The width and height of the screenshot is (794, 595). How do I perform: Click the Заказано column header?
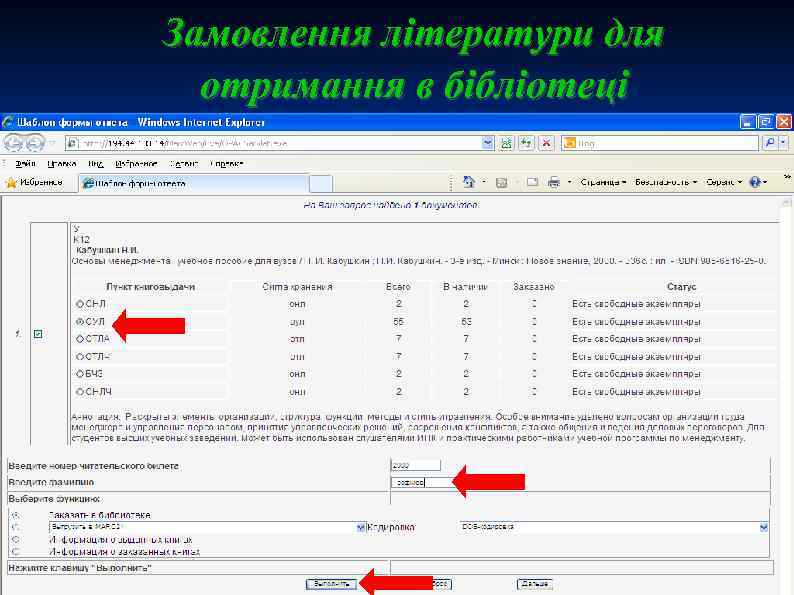[534, 287]
